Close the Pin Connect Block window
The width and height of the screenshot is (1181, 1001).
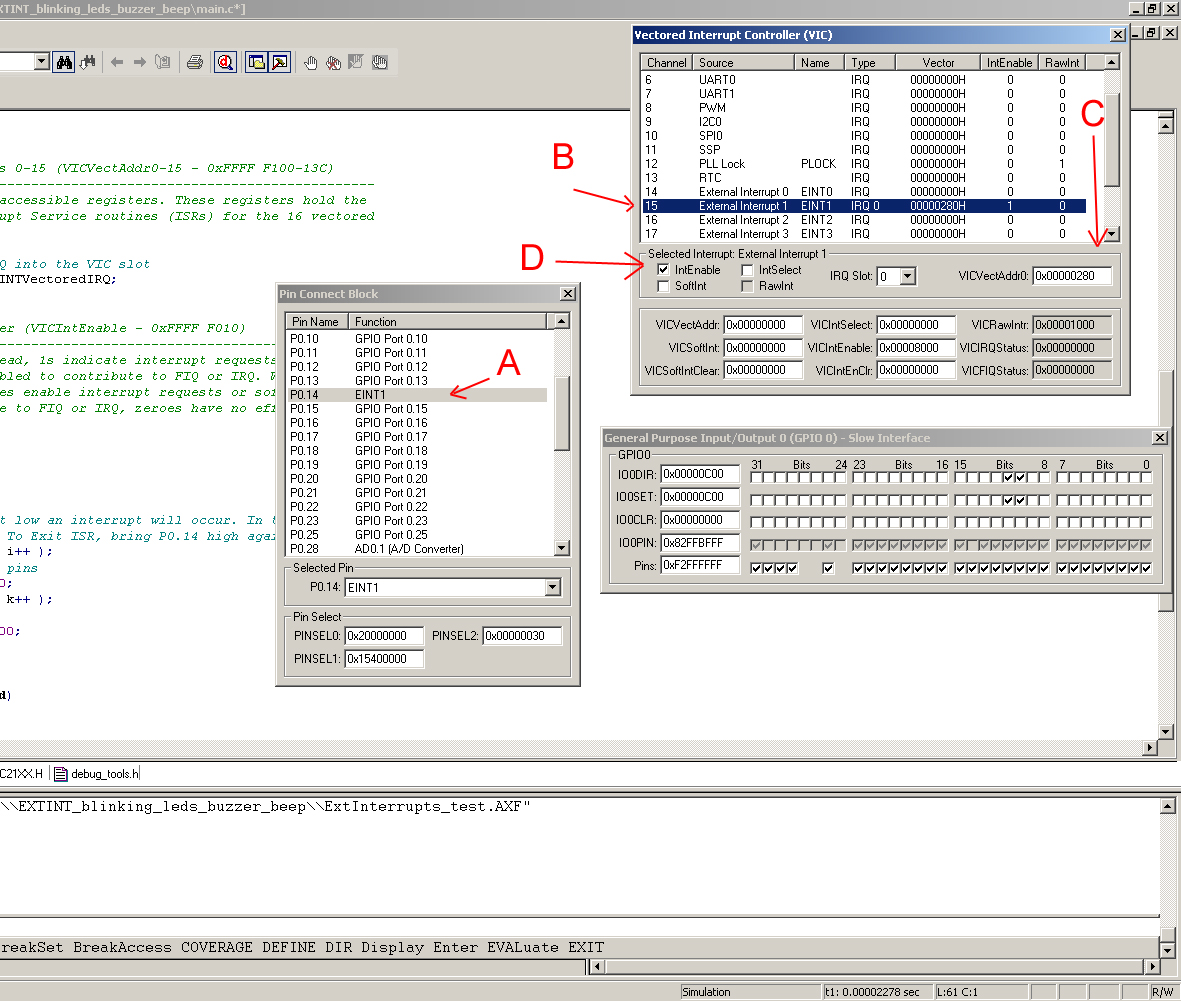click(x=568, y=294)
